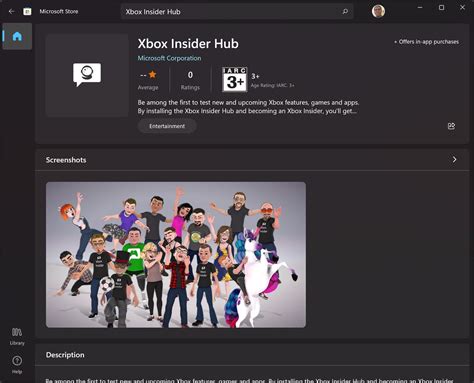This screenshot has height=383, width=474.
Task: Open the Help sidebar icon
Action: (17, 365)
